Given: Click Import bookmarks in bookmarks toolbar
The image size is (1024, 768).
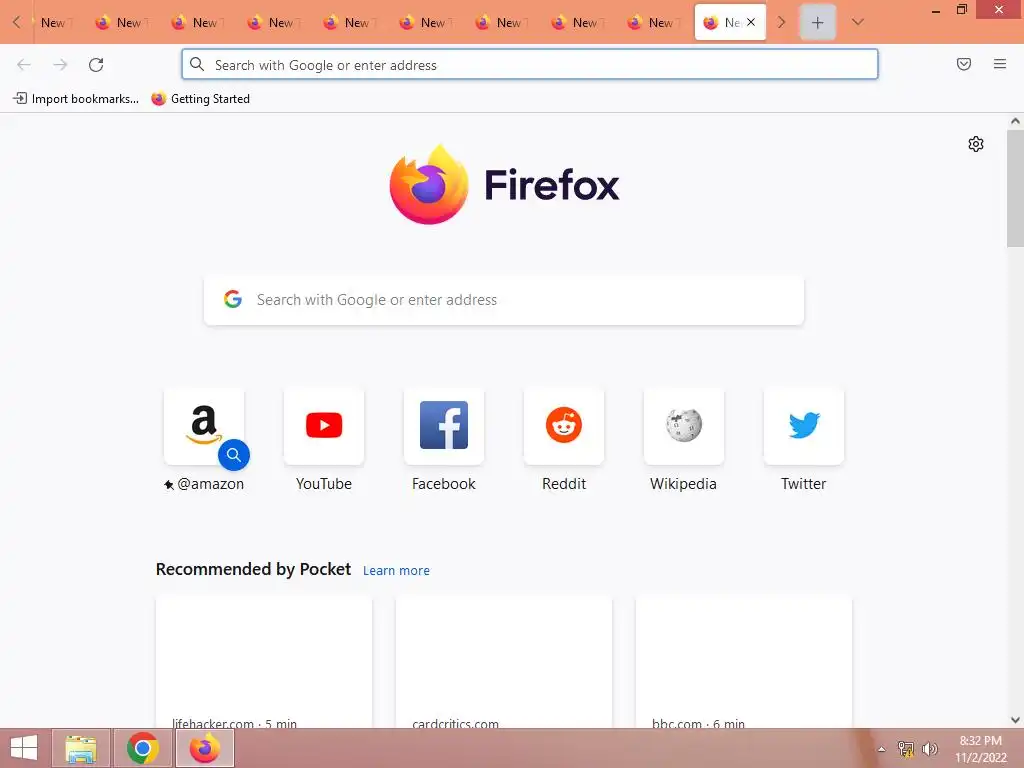Looking at the screenshot, I should (x=76, y=99).
